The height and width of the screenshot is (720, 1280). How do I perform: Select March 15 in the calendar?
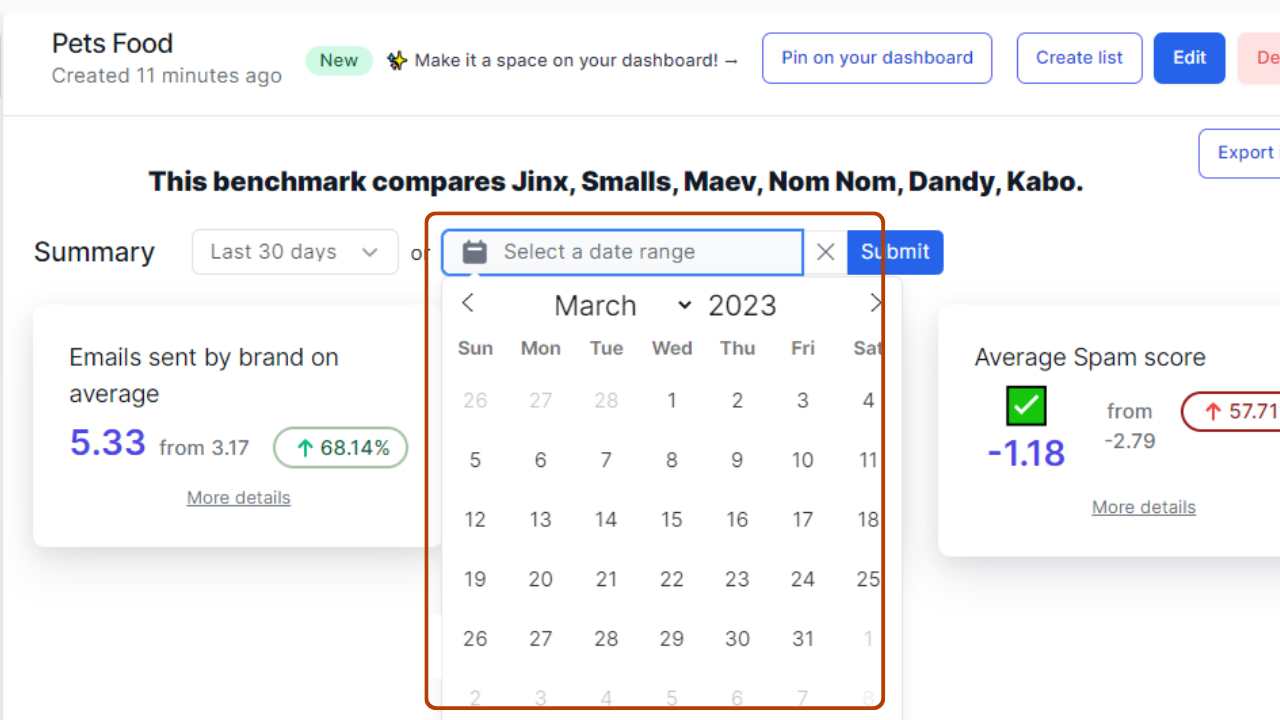[672, 519]
